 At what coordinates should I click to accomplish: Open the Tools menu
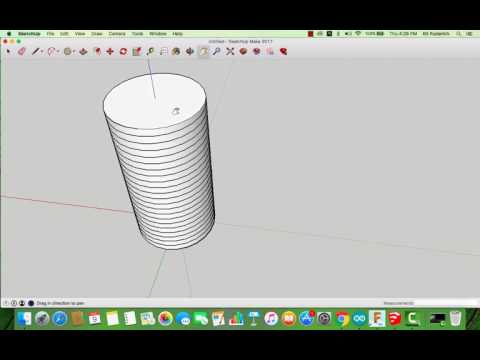click(x=137, y=34)
